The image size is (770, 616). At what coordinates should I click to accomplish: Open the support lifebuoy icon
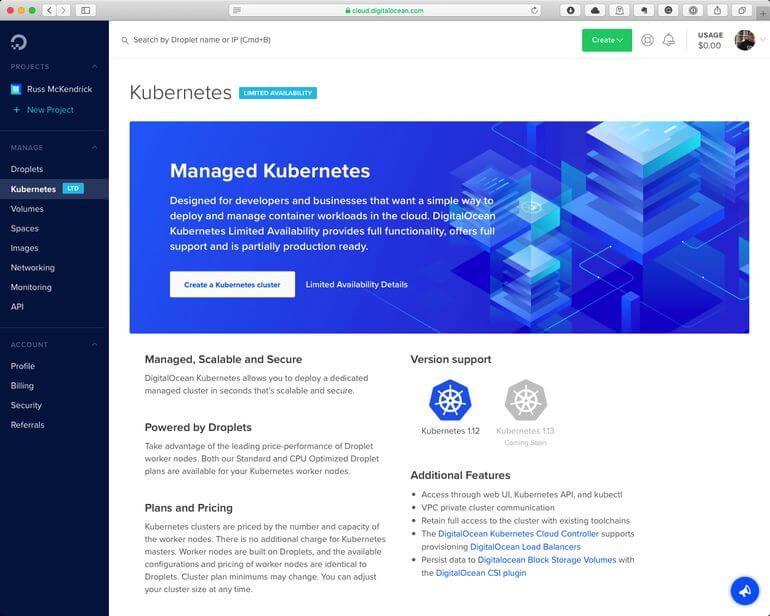pos(647,40)
